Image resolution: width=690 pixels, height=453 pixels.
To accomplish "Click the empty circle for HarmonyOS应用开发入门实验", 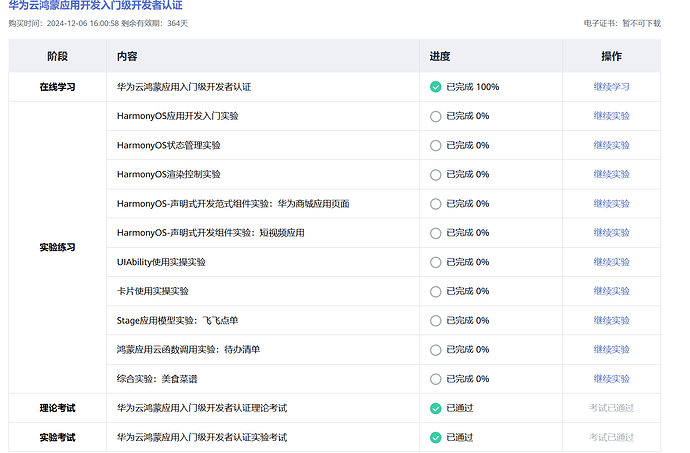I will pos(435,116).
